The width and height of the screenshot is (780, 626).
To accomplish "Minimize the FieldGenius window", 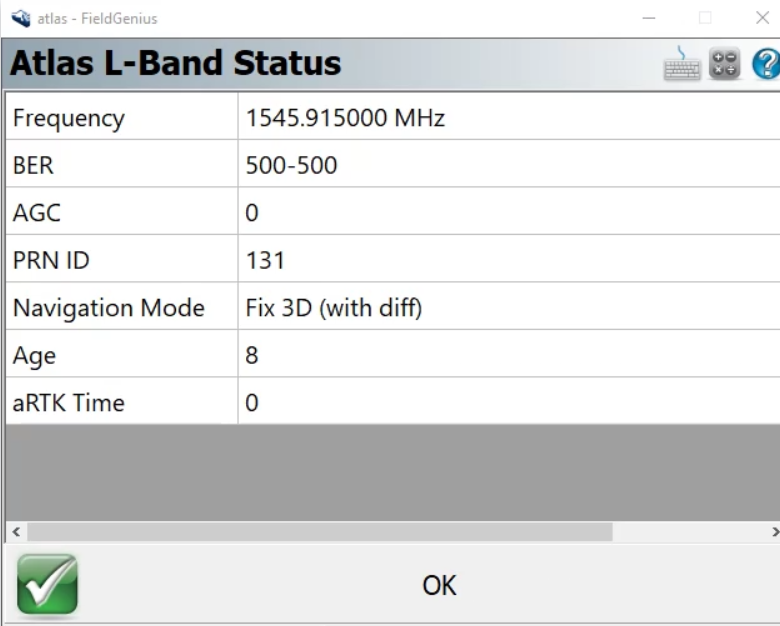I will (649, 18).
